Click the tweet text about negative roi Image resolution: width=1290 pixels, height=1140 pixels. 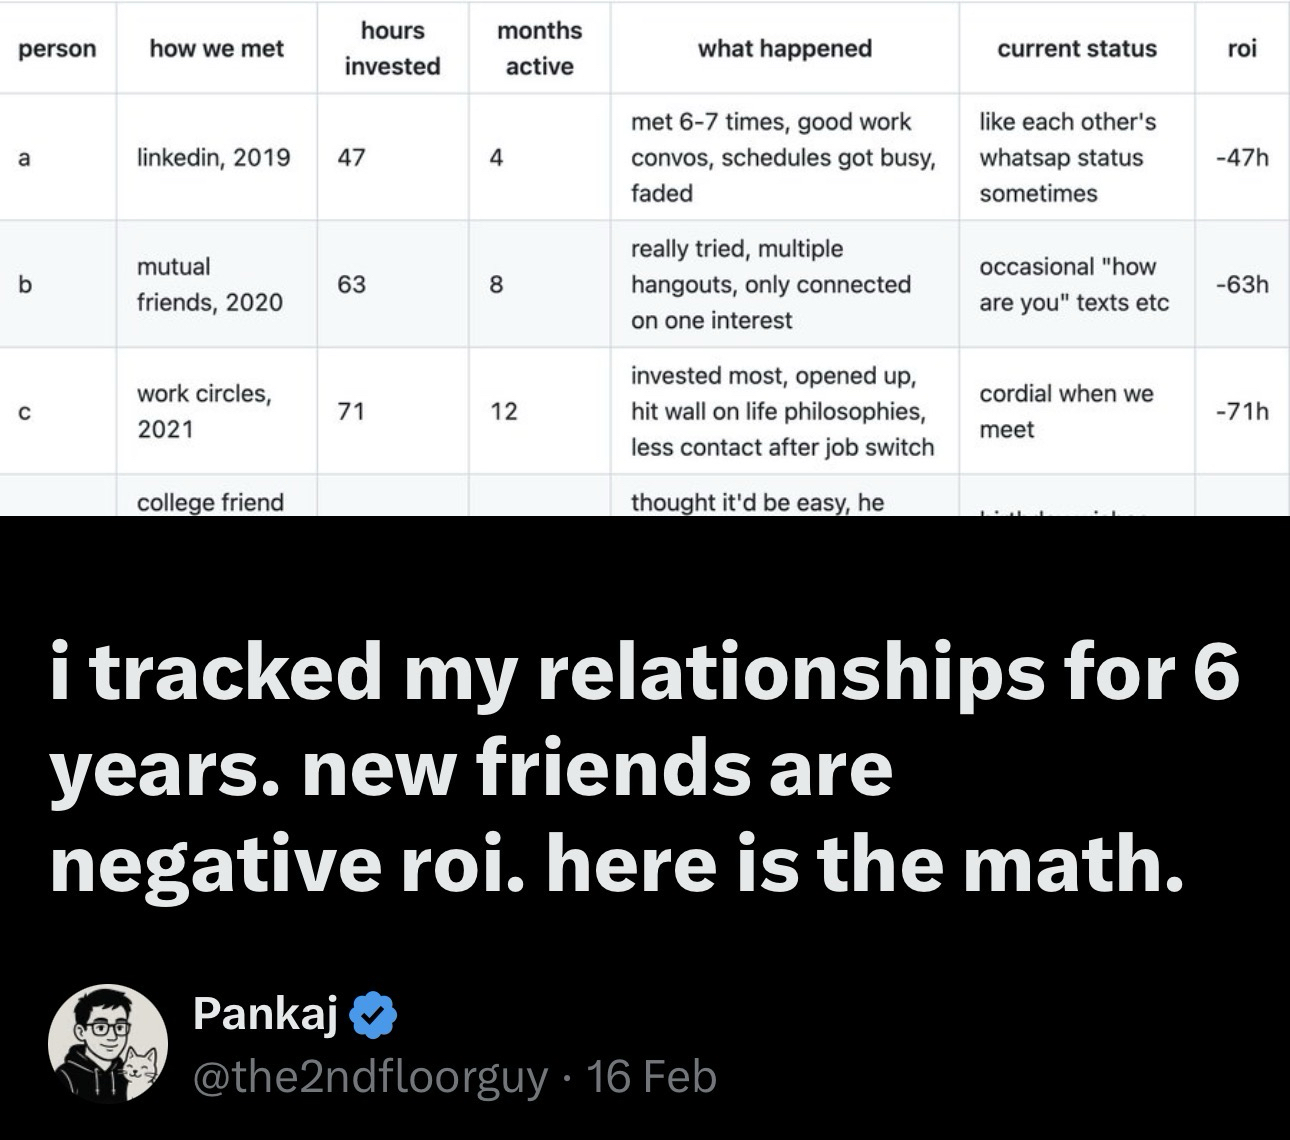coord(644,768)
